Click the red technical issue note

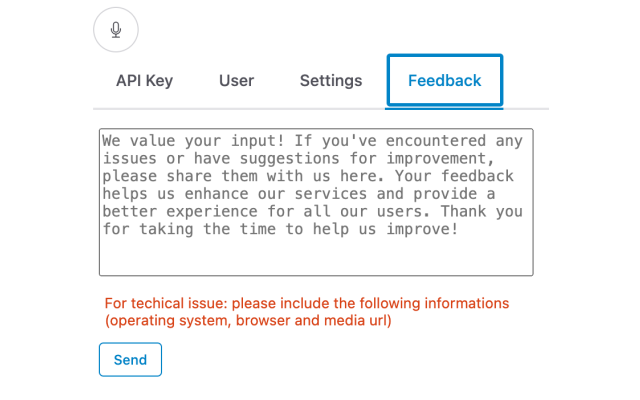coord(307,303)
